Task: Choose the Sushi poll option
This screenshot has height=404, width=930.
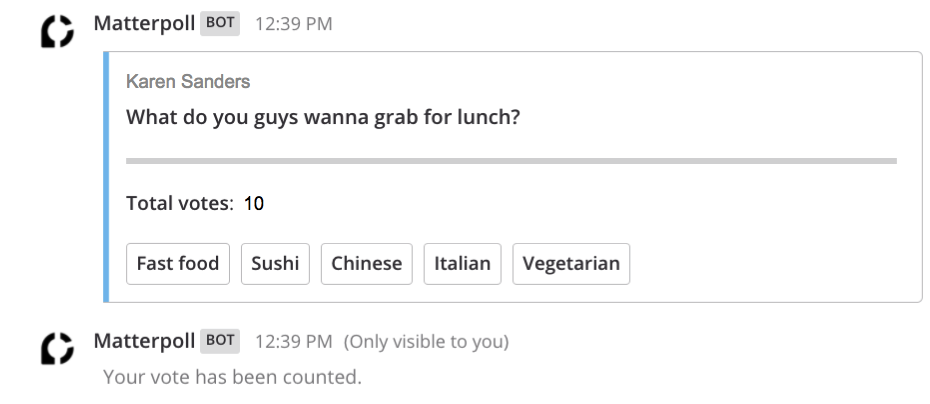Action: [275, 264]
